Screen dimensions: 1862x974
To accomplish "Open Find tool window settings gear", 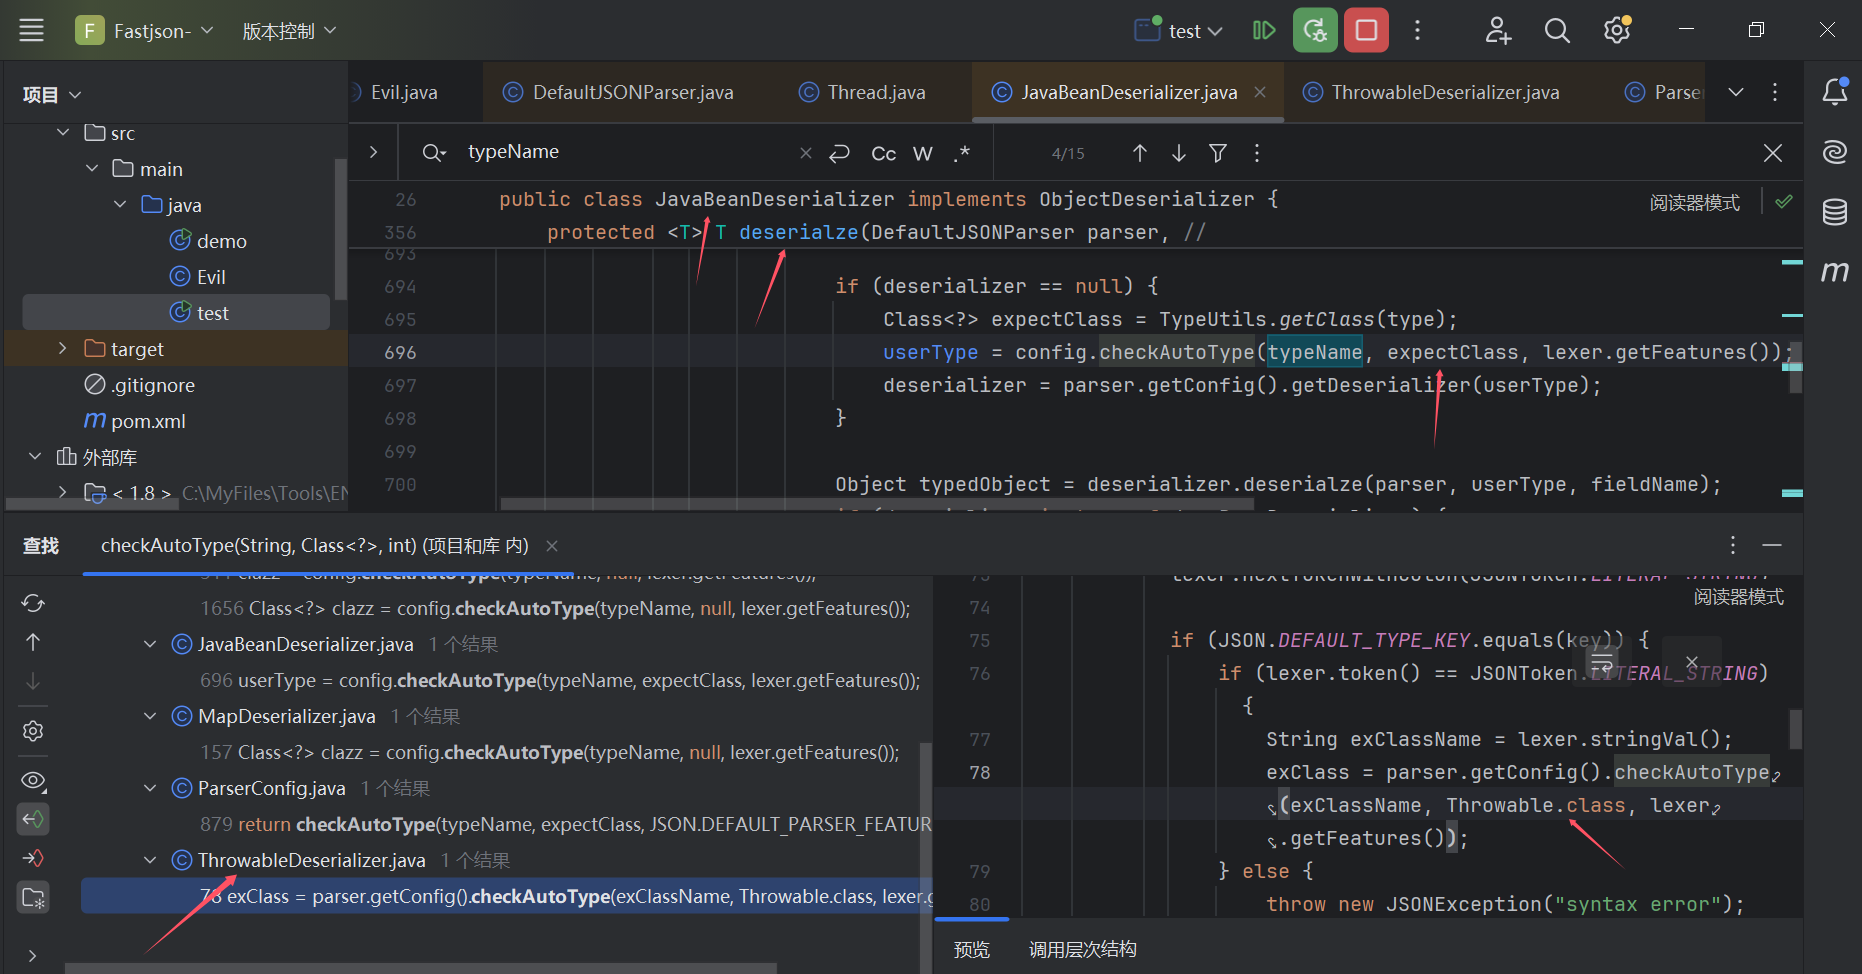I will [x=33, y=731].
